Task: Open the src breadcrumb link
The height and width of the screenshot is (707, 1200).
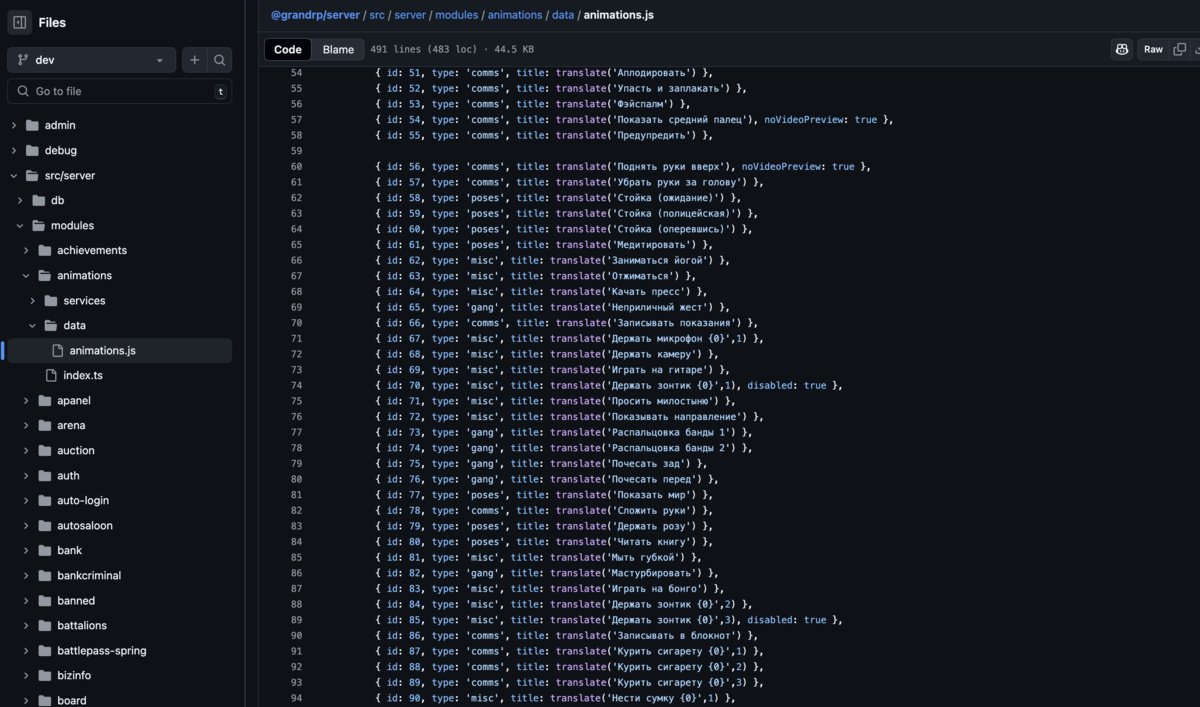Action: tap(377, 15)
